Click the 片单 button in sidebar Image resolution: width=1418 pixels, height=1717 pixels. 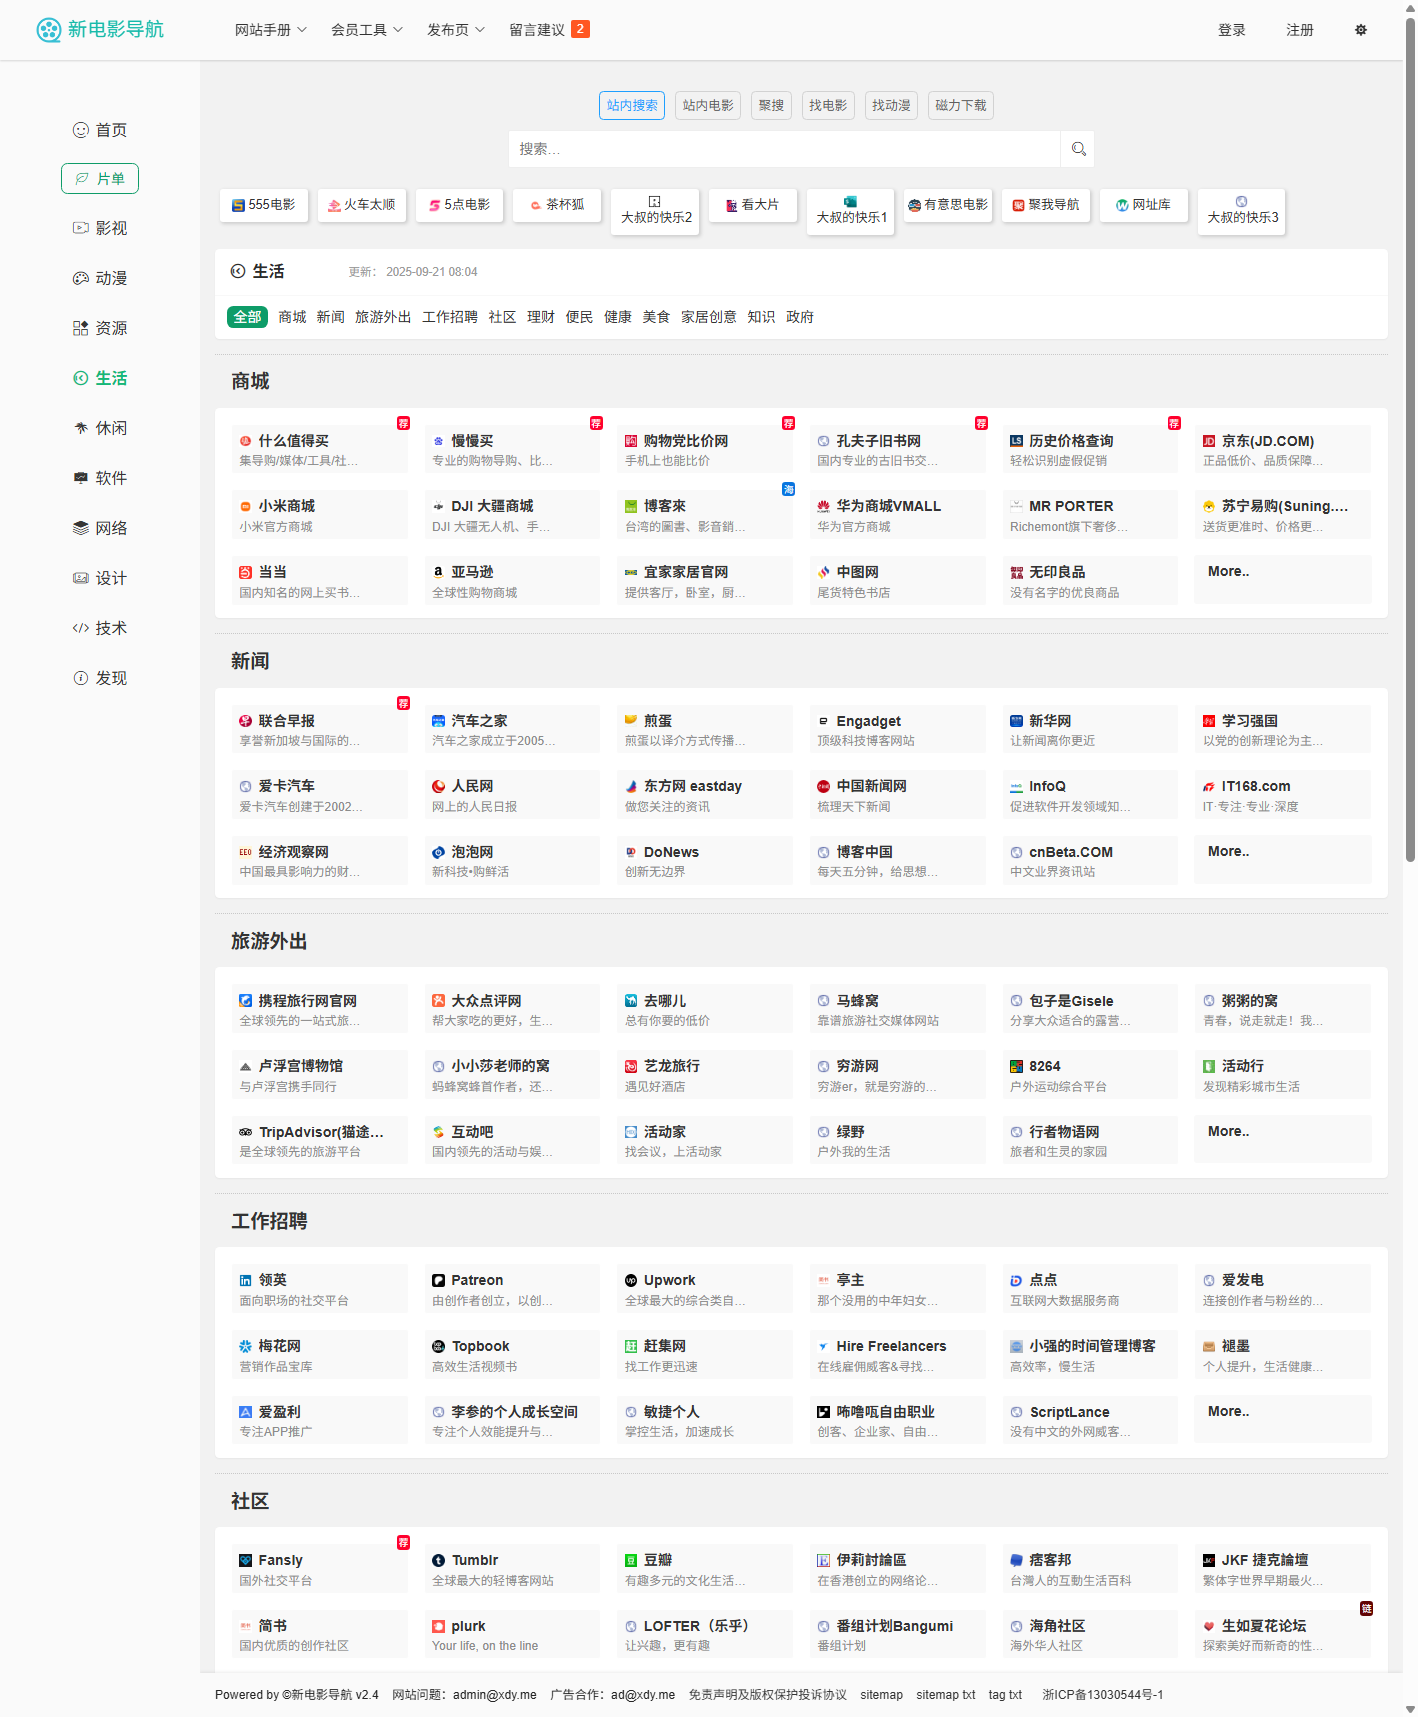[x=100, y=179]
